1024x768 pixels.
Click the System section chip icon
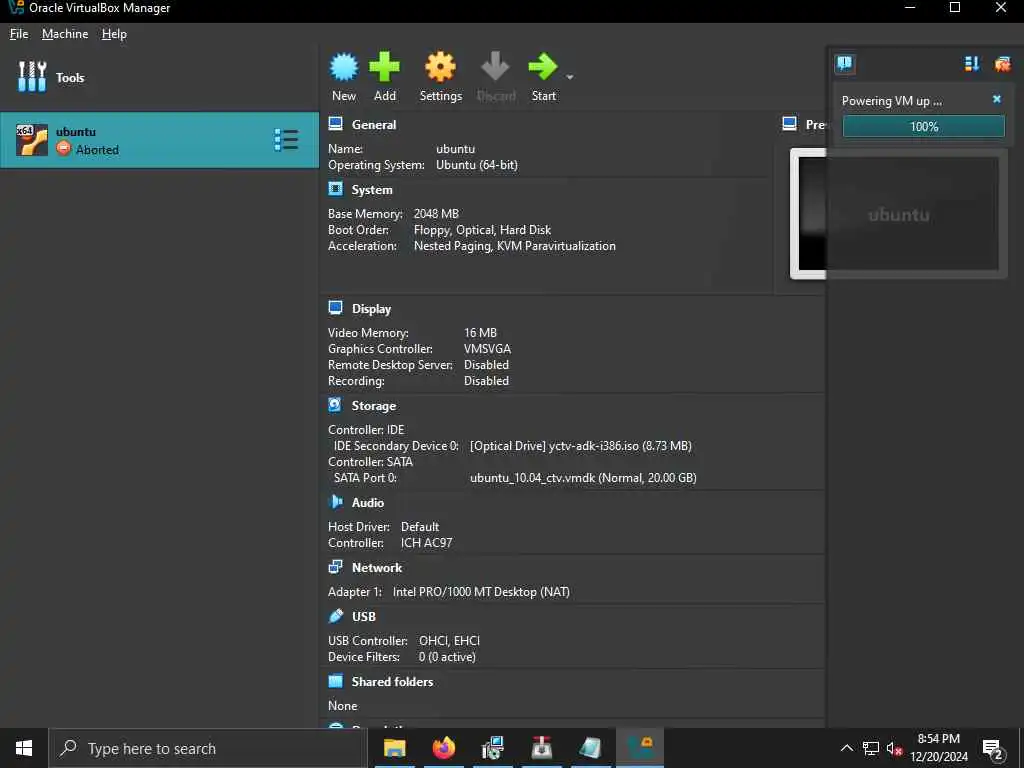coord(336,189)
